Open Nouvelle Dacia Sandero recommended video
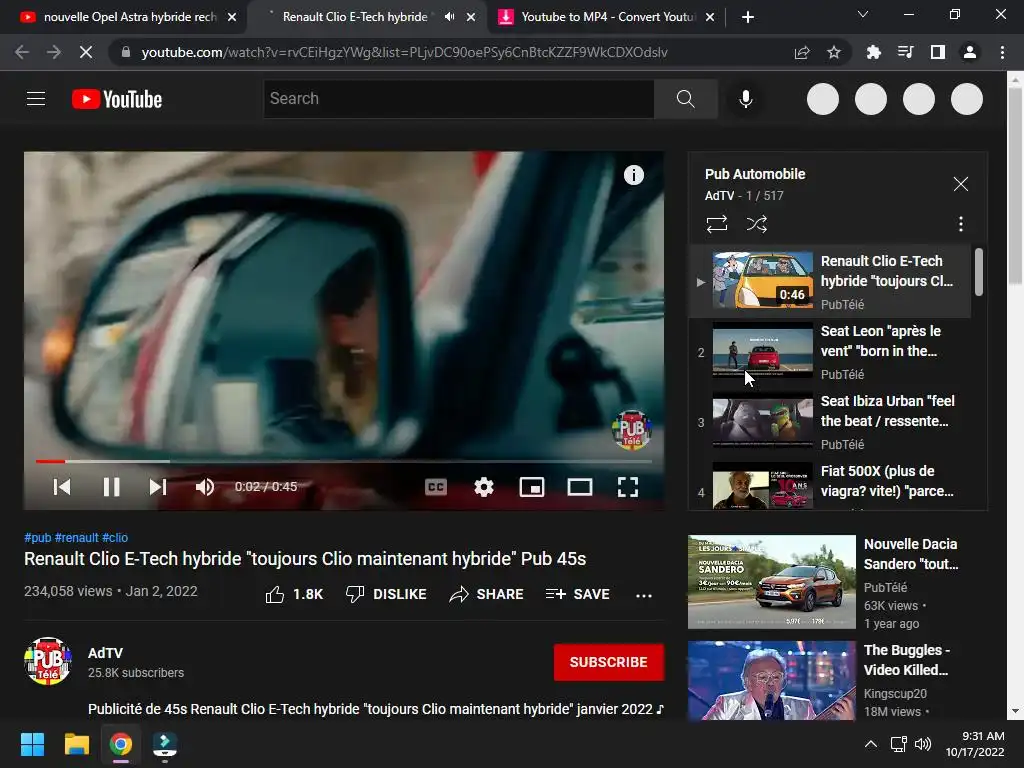 point(827,582)
